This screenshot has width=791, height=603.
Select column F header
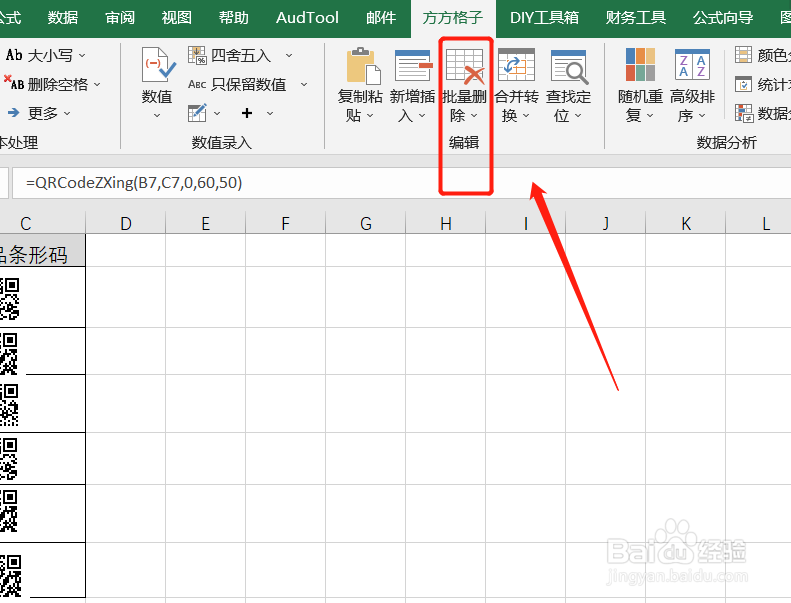tap(286, 223)
